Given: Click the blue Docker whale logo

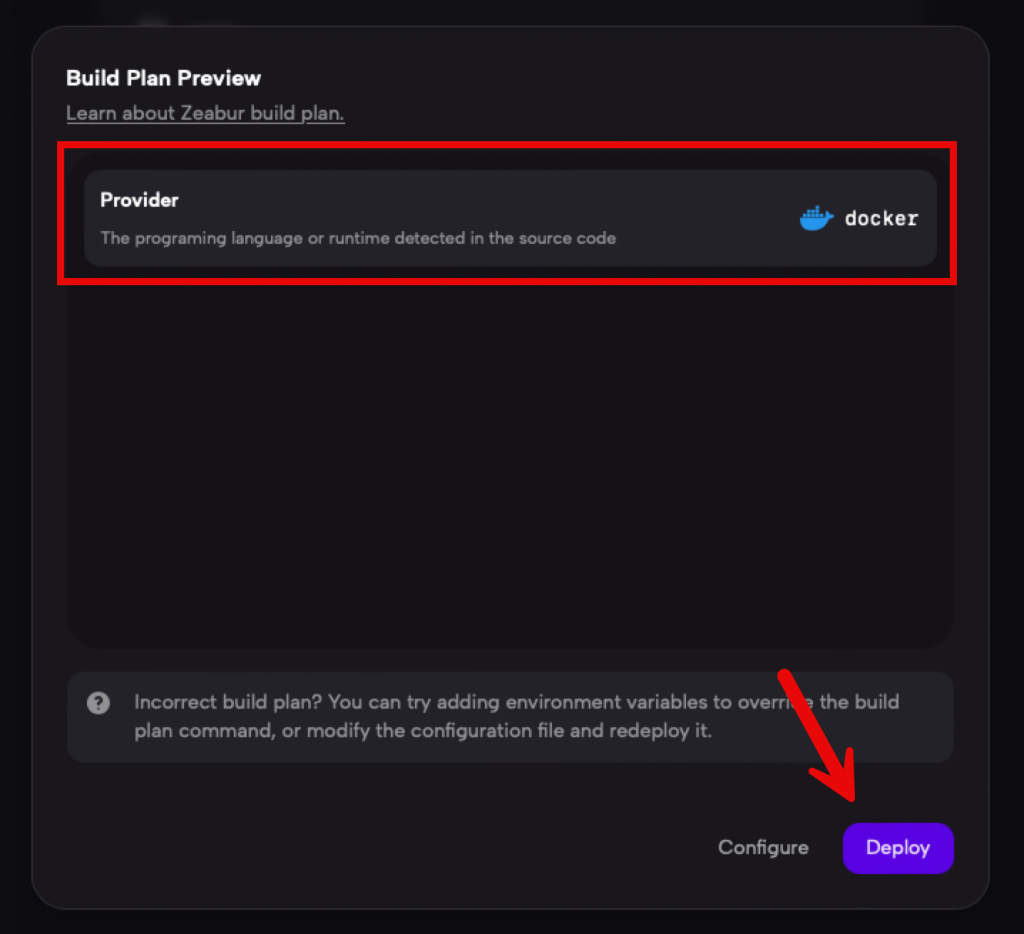Looking at the screenshot, I should point(816,218).
